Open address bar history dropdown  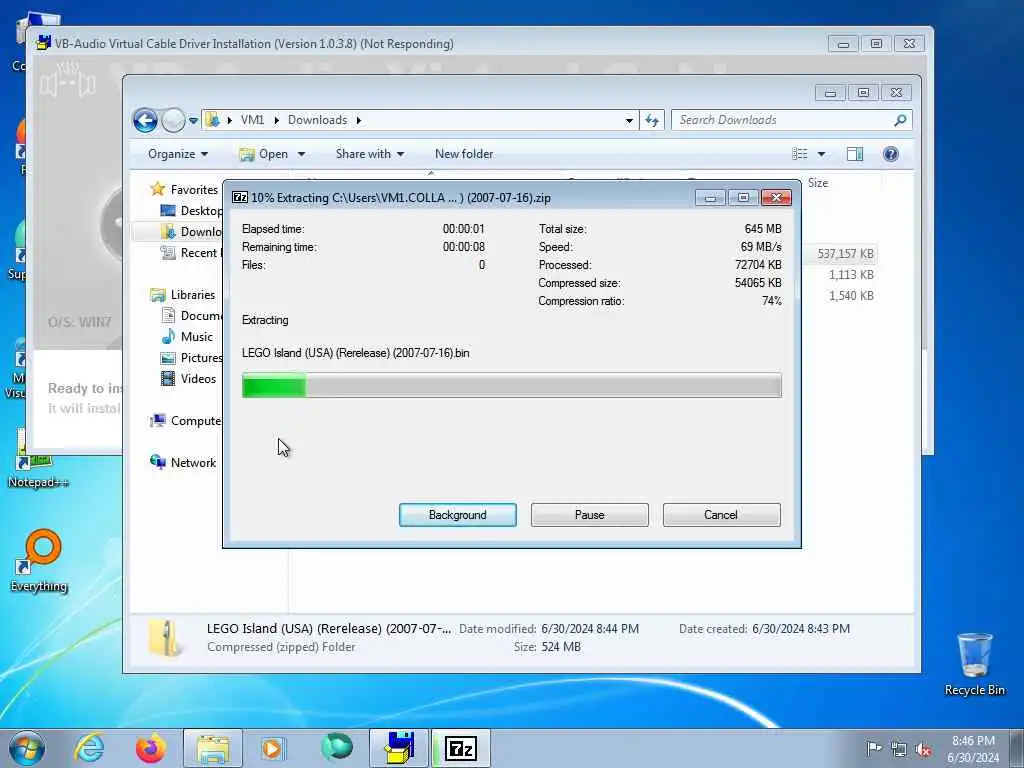point(629,120)
